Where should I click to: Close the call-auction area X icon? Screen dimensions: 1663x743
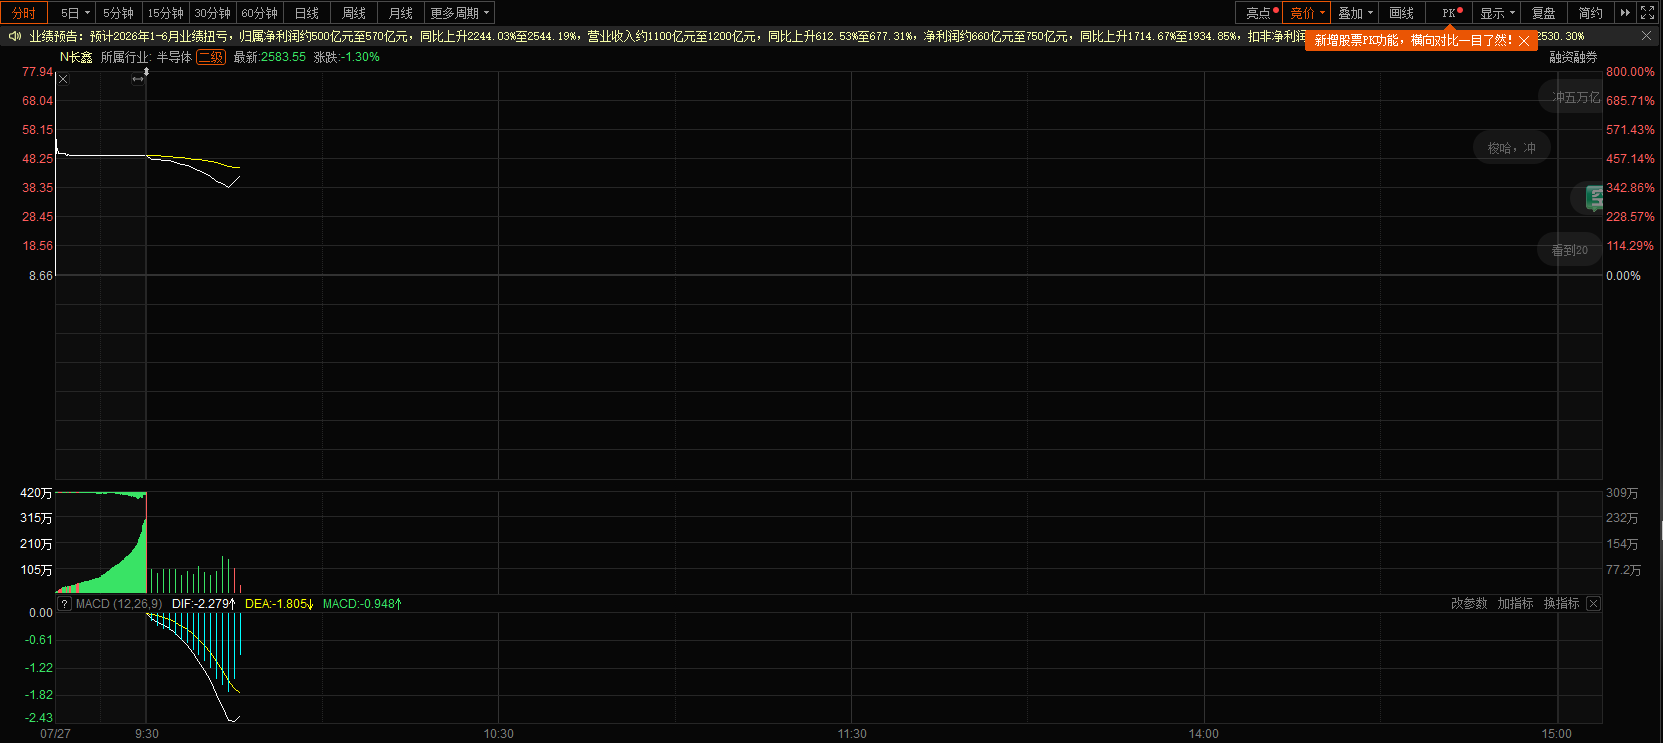pos(63,79)
